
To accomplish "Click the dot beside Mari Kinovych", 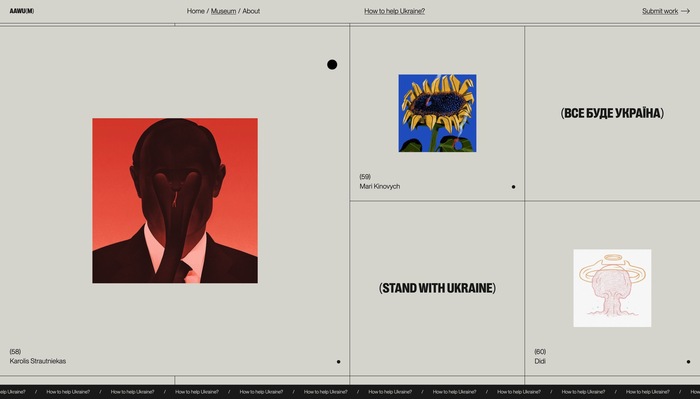I will 513,187.
